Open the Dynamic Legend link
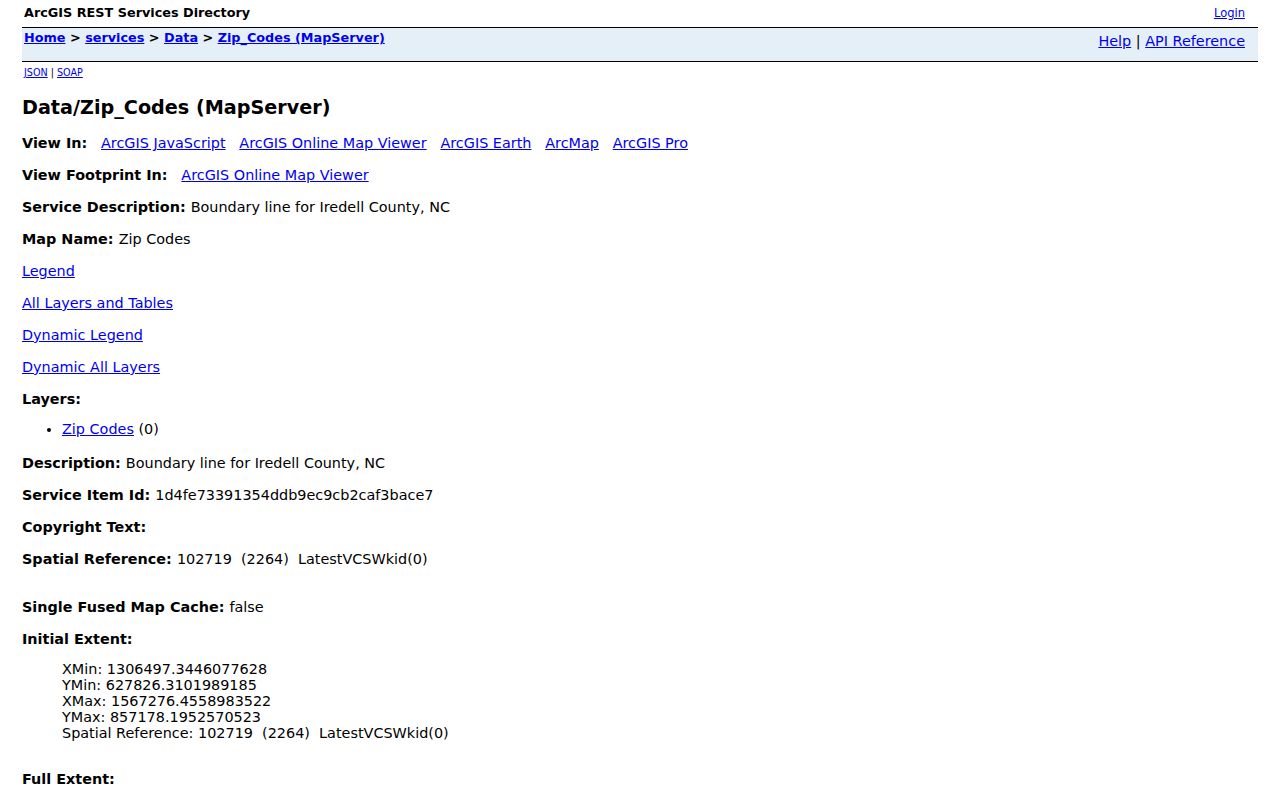 tap(82, 335)
